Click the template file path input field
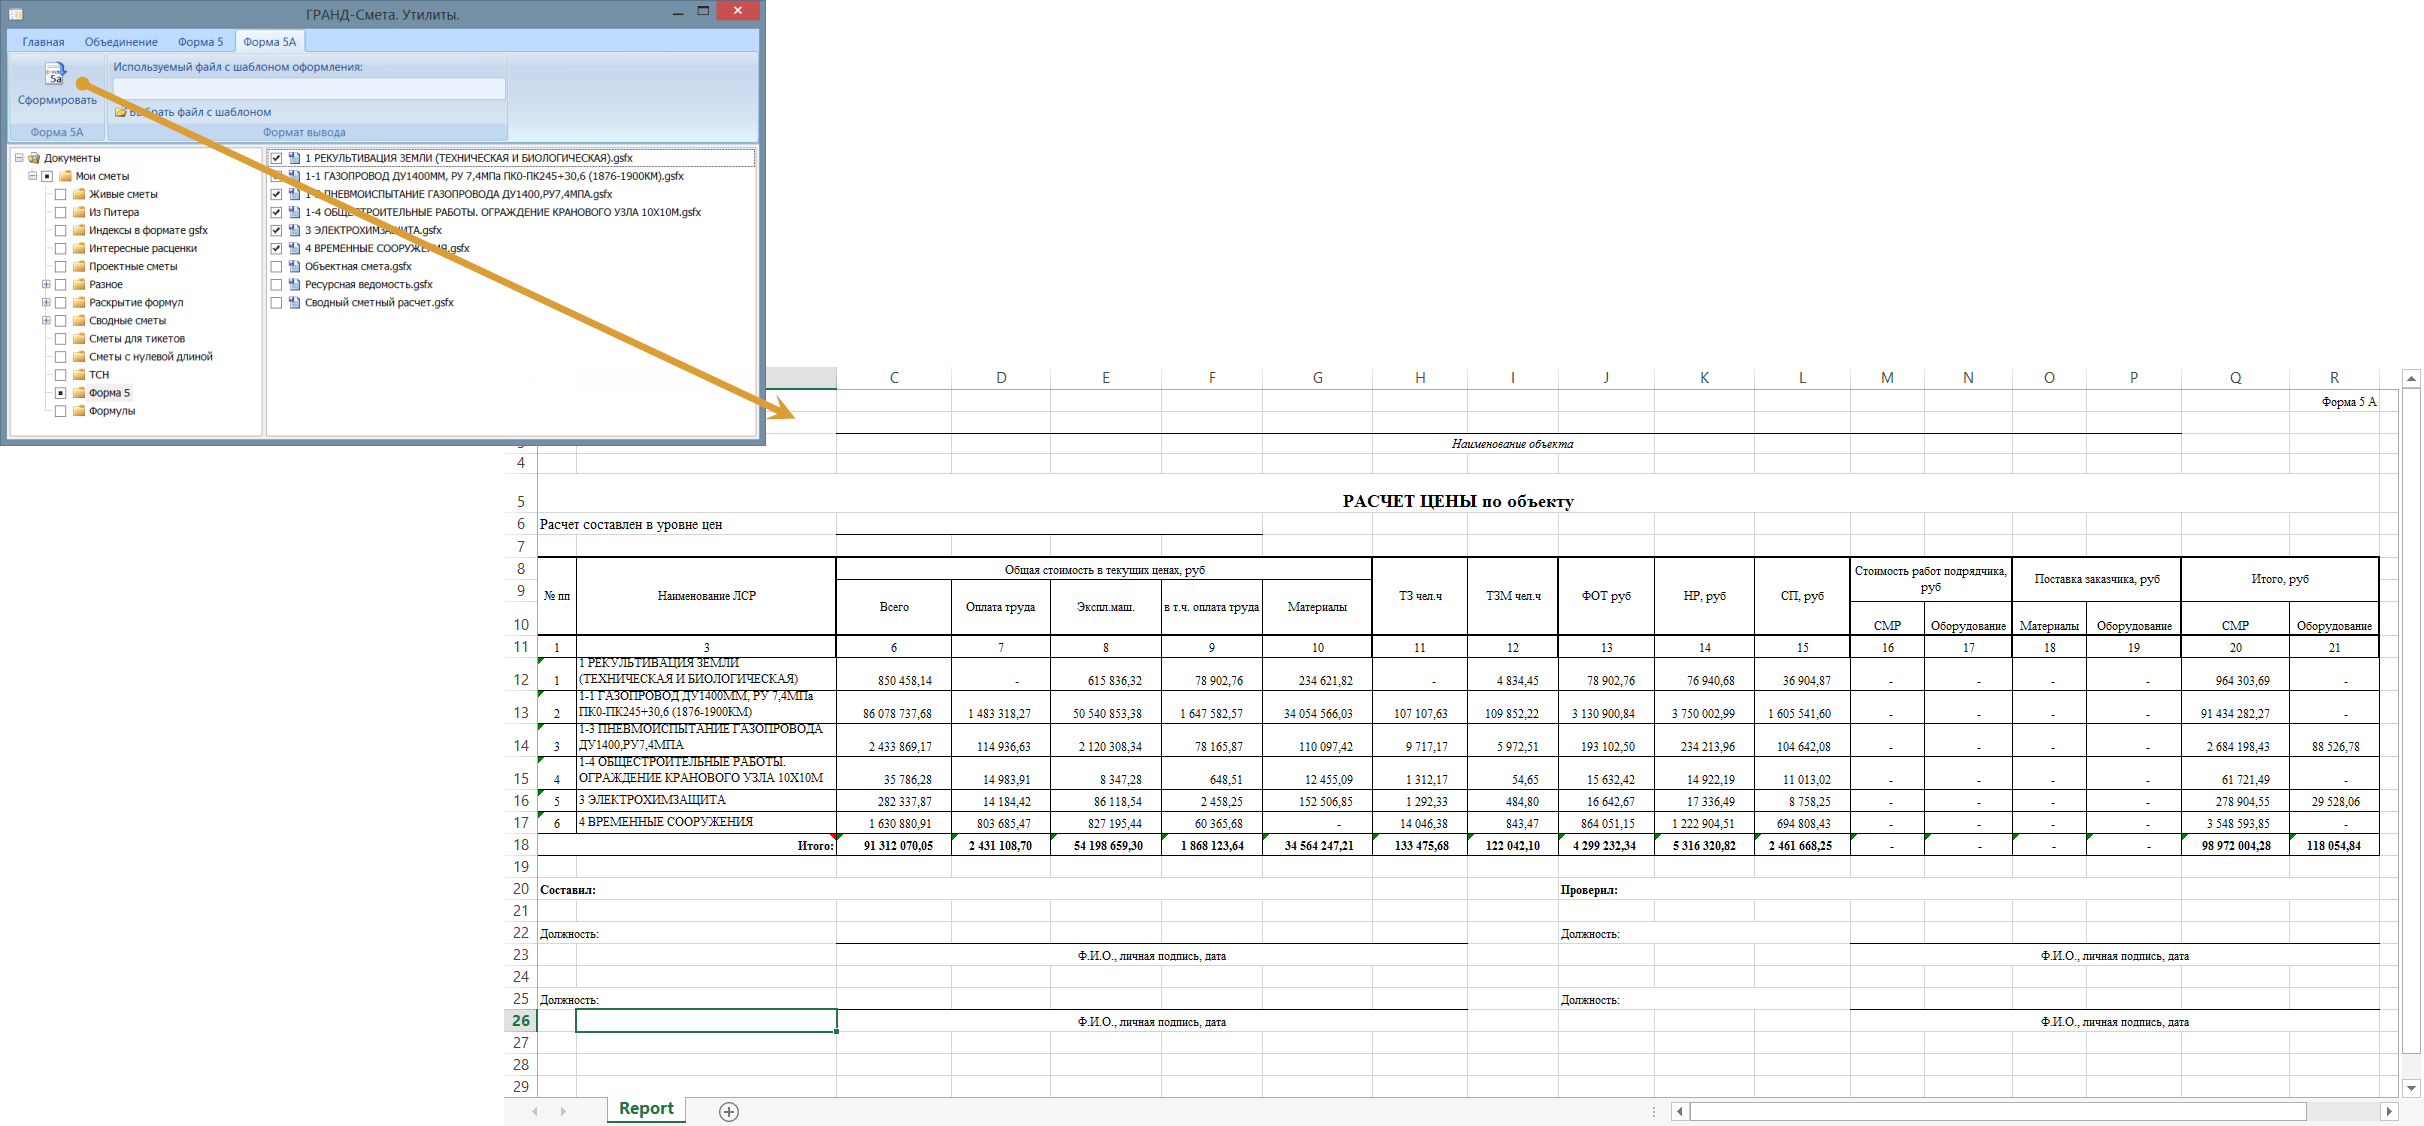 [x=309, y=88]
